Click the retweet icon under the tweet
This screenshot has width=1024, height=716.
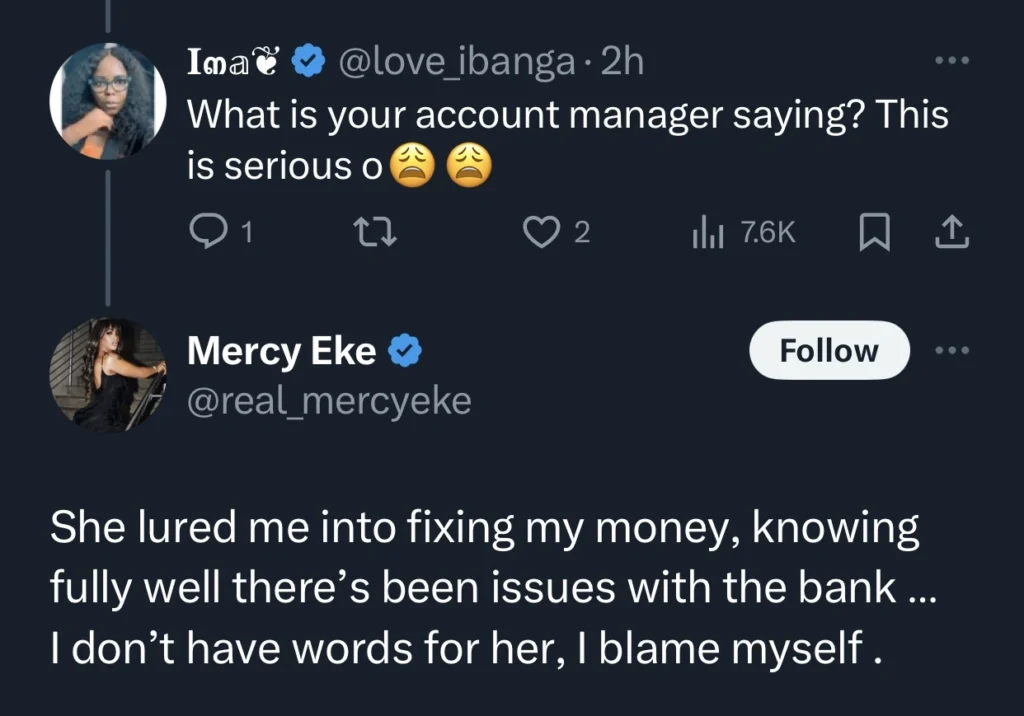point(375,231)
